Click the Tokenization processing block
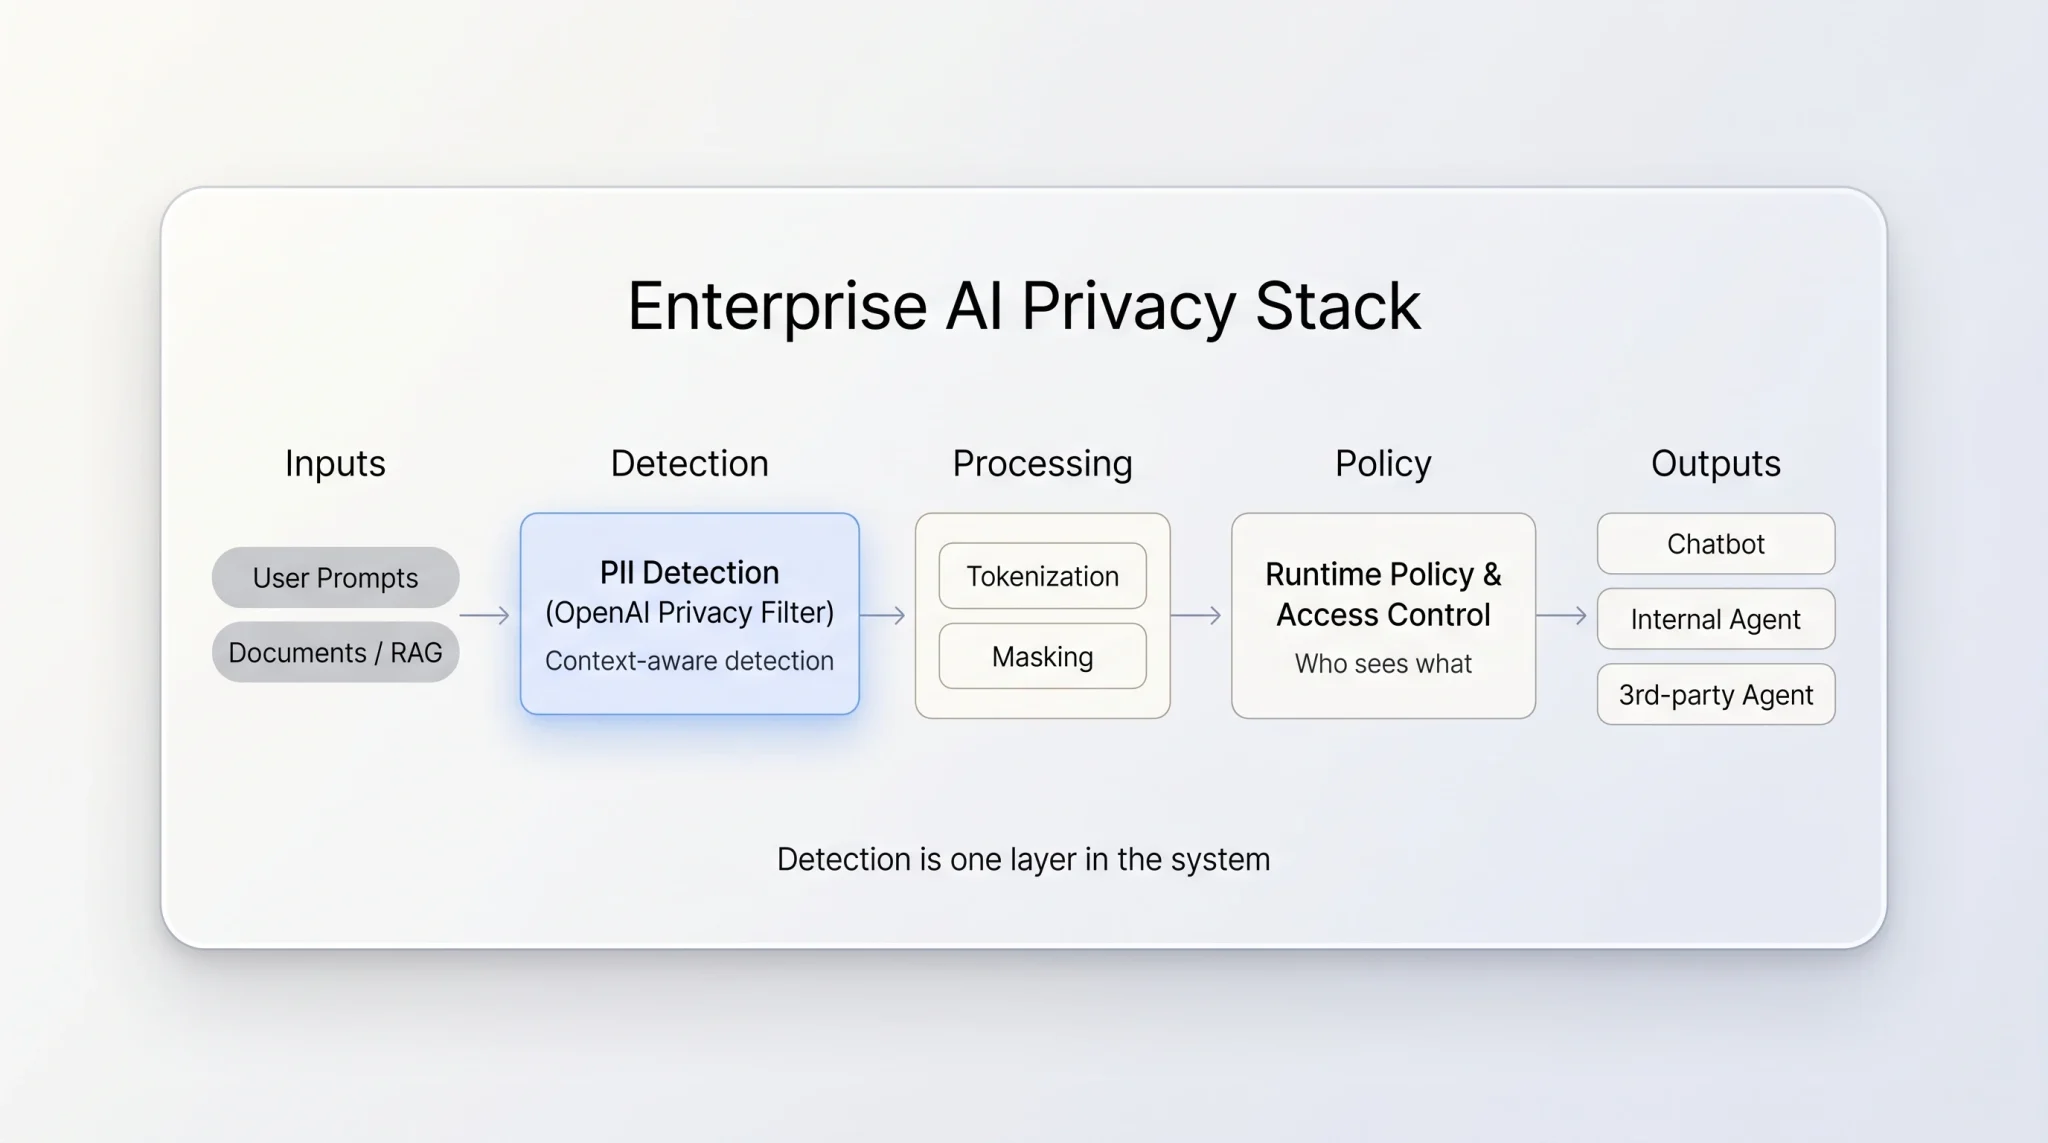The height and width of the screenshot is (1143, 2048). click(x=1041, y=576)
